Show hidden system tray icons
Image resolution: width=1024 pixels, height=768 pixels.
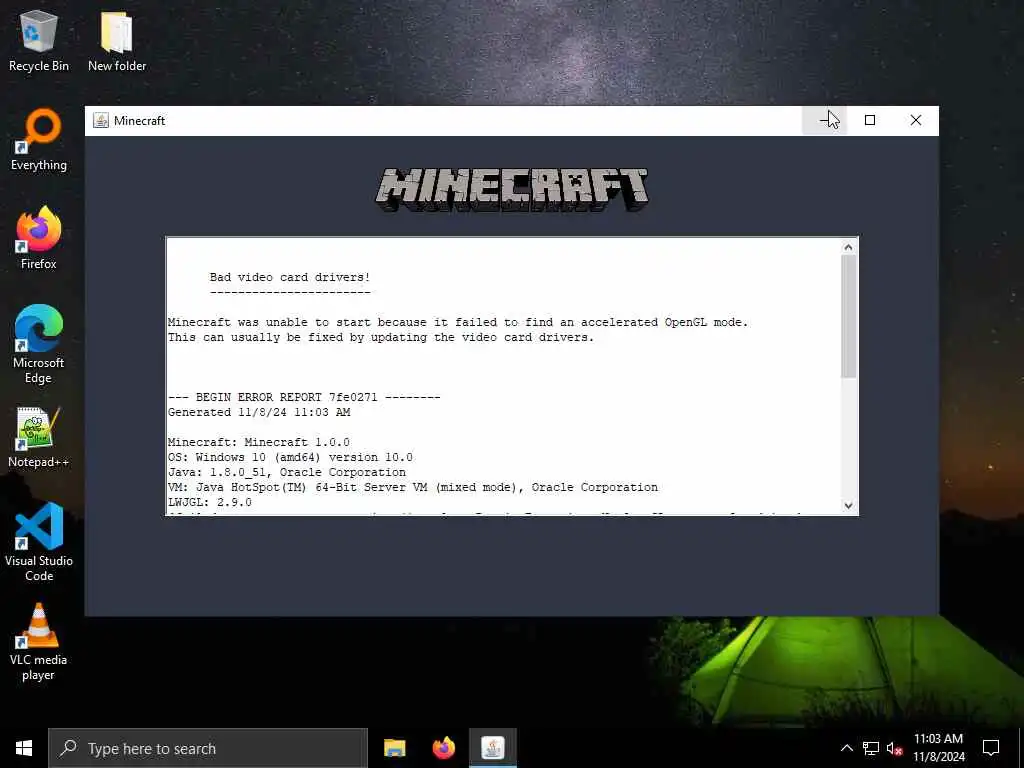(846, 748)
